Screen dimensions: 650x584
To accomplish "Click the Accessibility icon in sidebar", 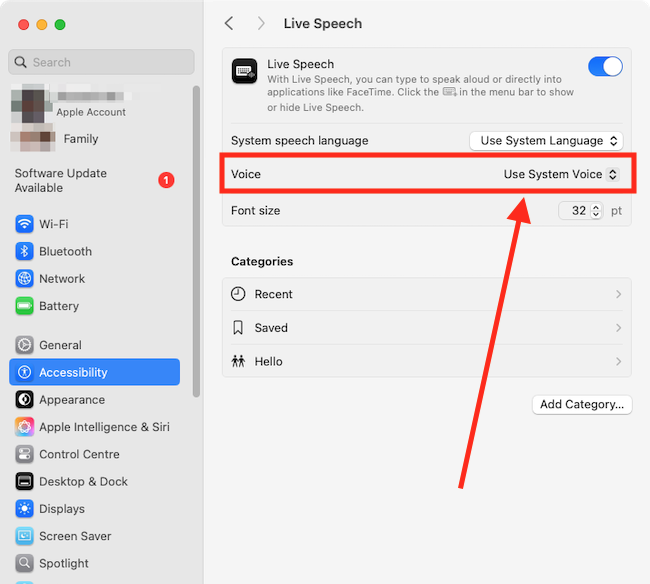I will [x=24, y=373].
